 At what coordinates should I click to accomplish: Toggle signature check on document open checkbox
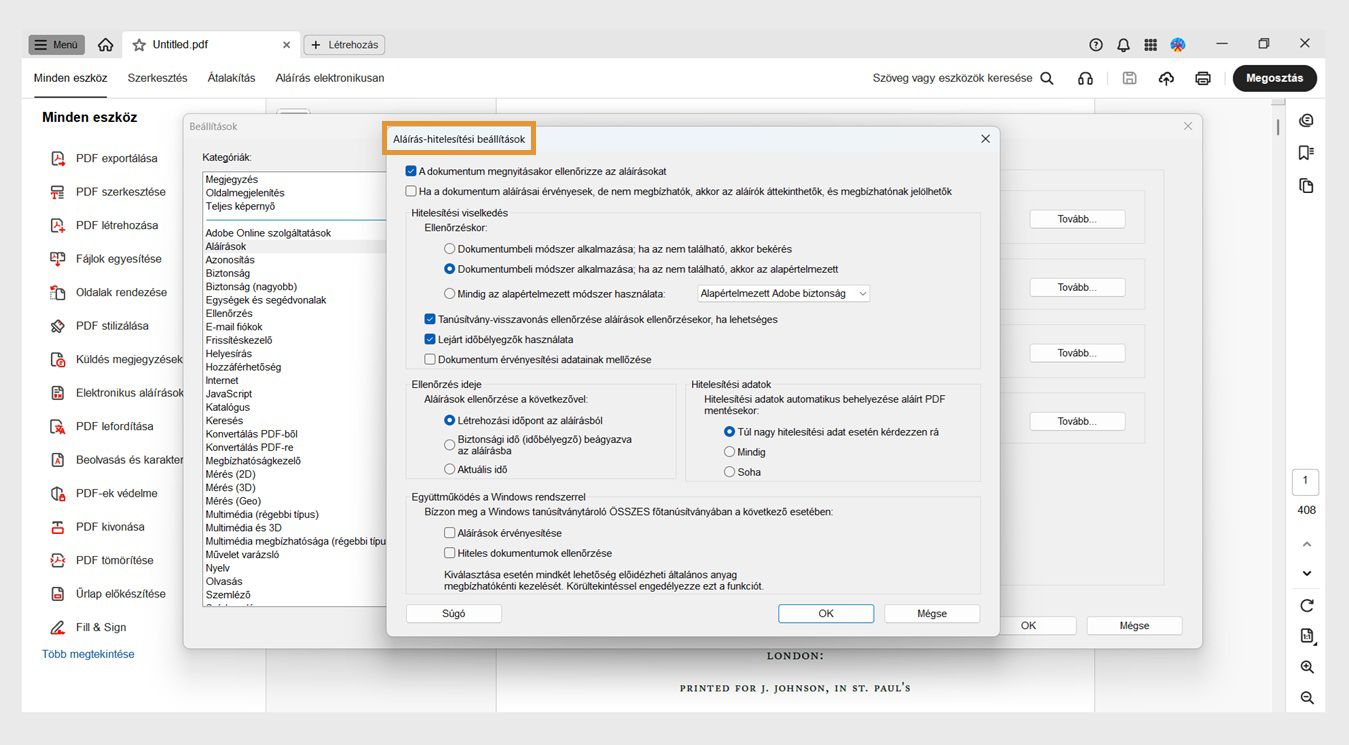411,172
